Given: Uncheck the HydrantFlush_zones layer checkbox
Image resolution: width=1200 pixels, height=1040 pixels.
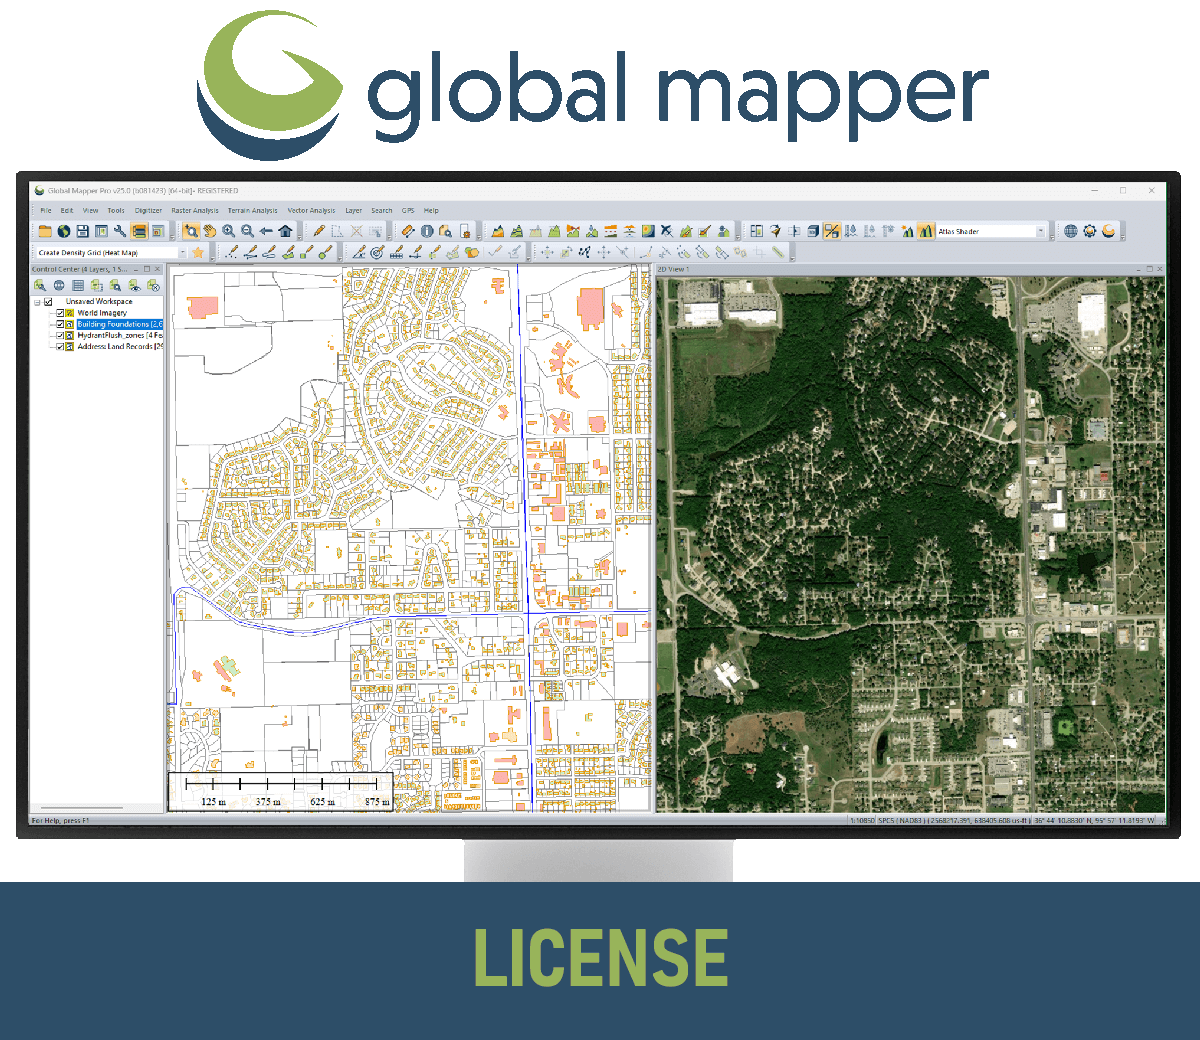Looking at the screenshot, I should click(60, 335).
